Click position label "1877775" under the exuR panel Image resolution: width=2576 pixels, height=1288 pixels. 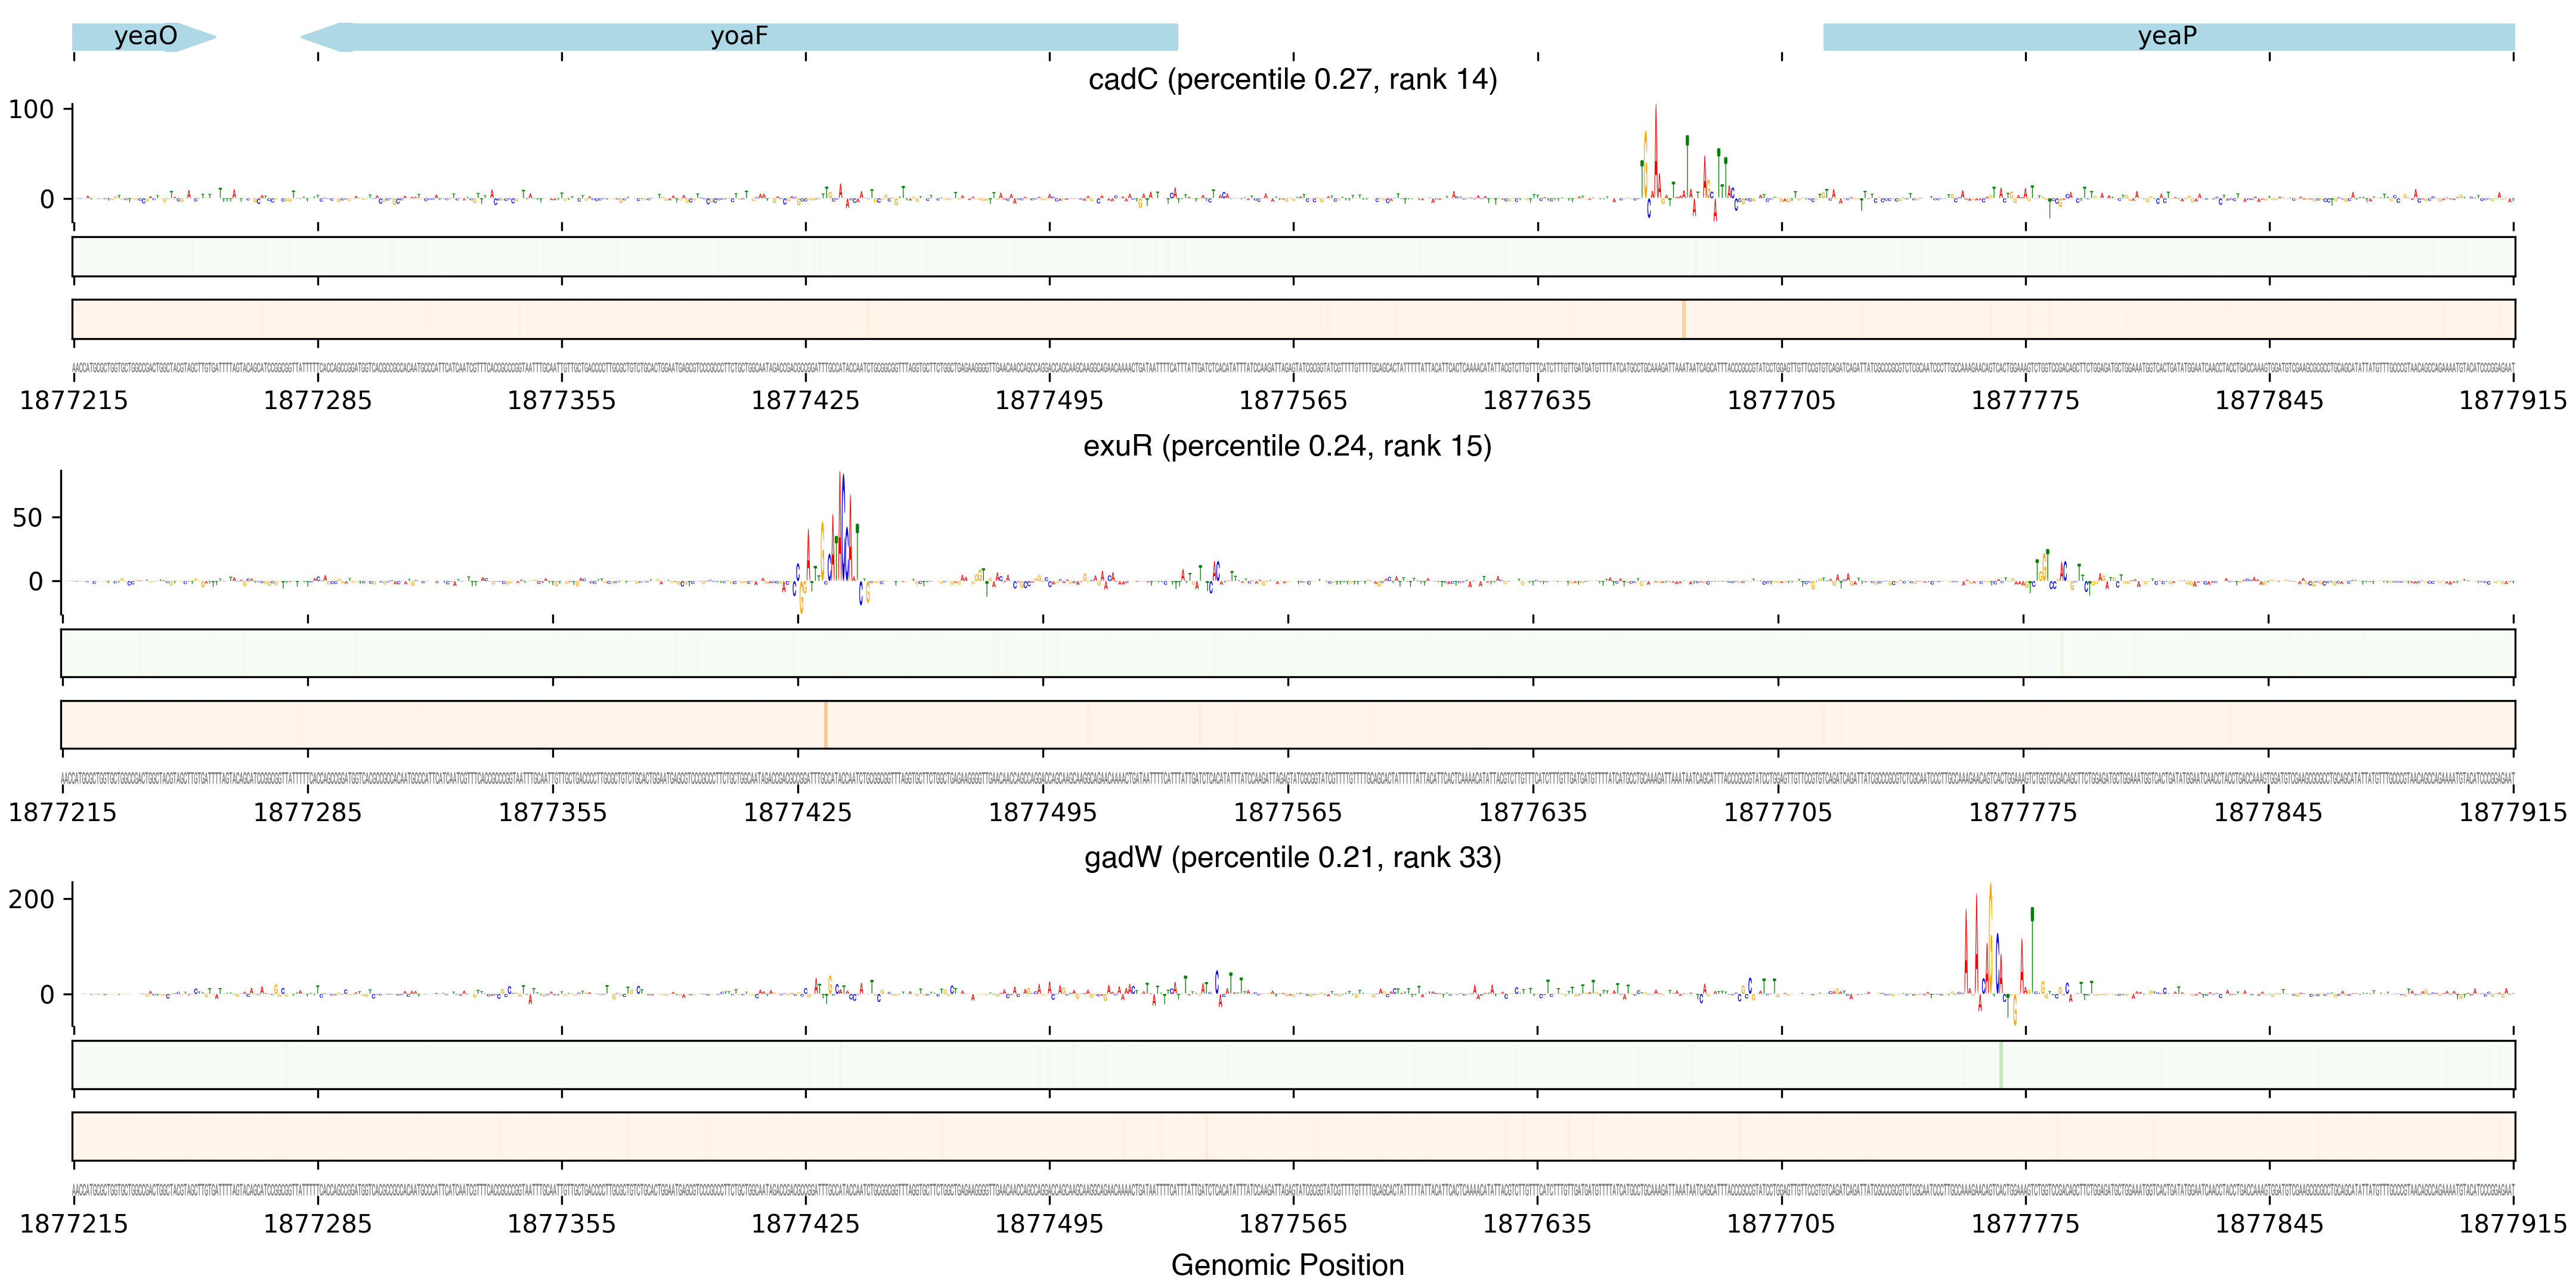click(2023, 813)
